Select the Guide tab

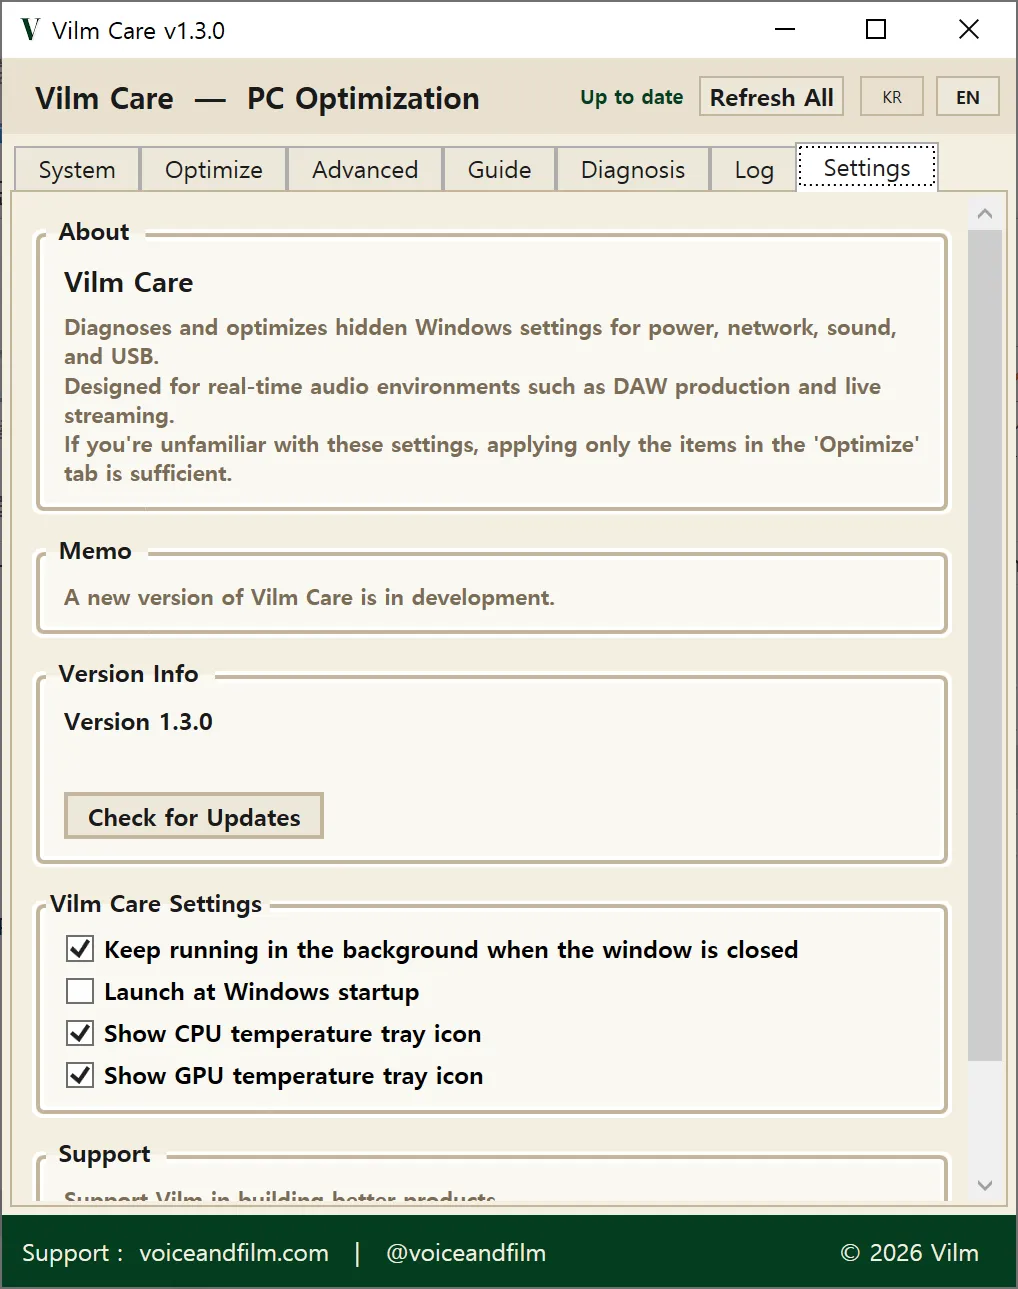[x=500, y=169]
